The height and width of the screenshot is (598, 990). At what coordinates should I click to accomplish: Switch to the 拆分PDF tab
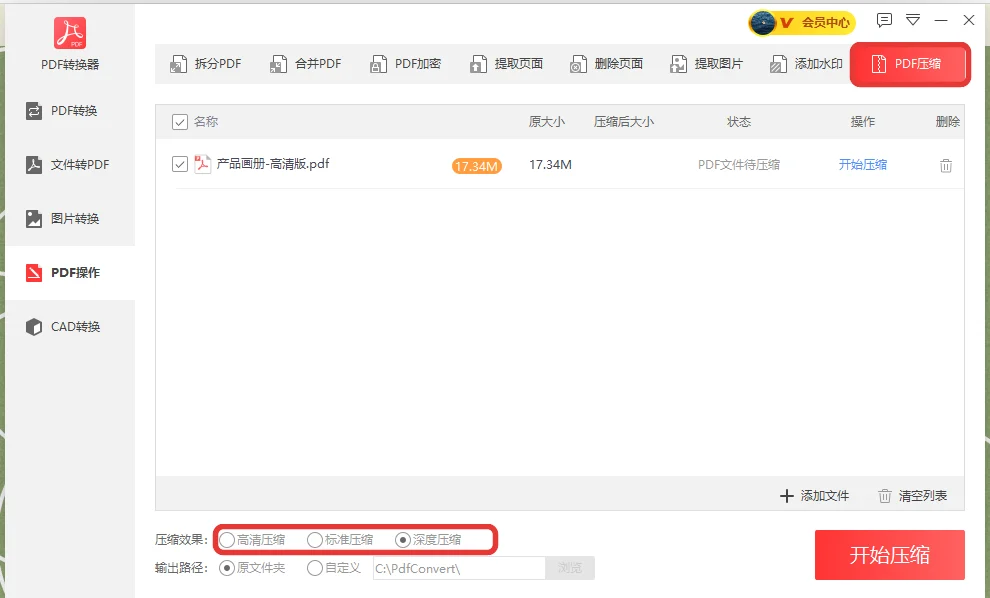click(x=206, y=64)
